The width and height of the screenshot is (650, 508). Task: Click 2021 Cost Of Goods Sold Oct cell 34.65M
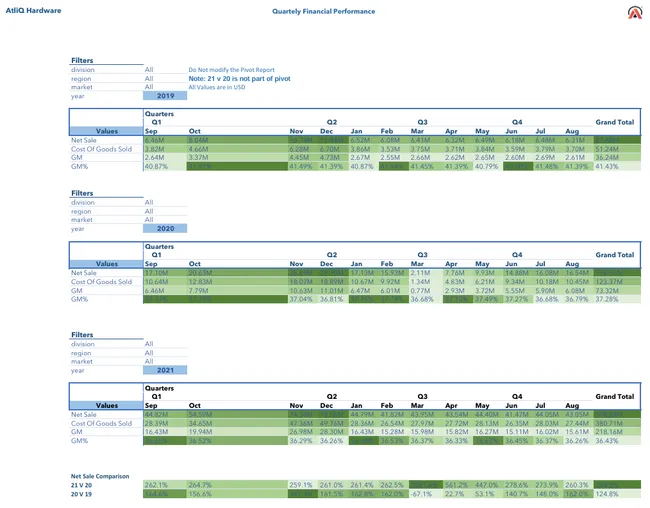point(237,423)
